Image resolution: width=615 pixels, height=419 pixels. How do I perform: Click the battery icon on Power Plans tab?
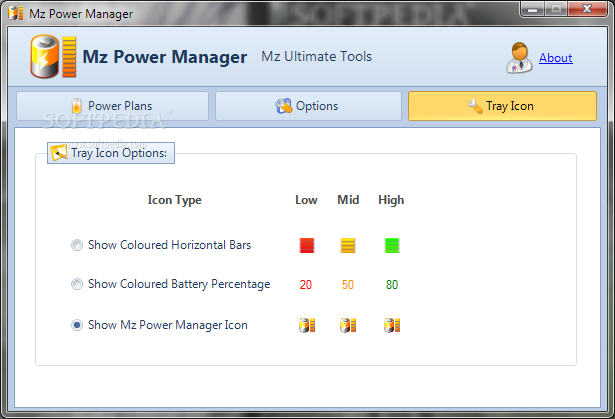[x=77, y=106]
